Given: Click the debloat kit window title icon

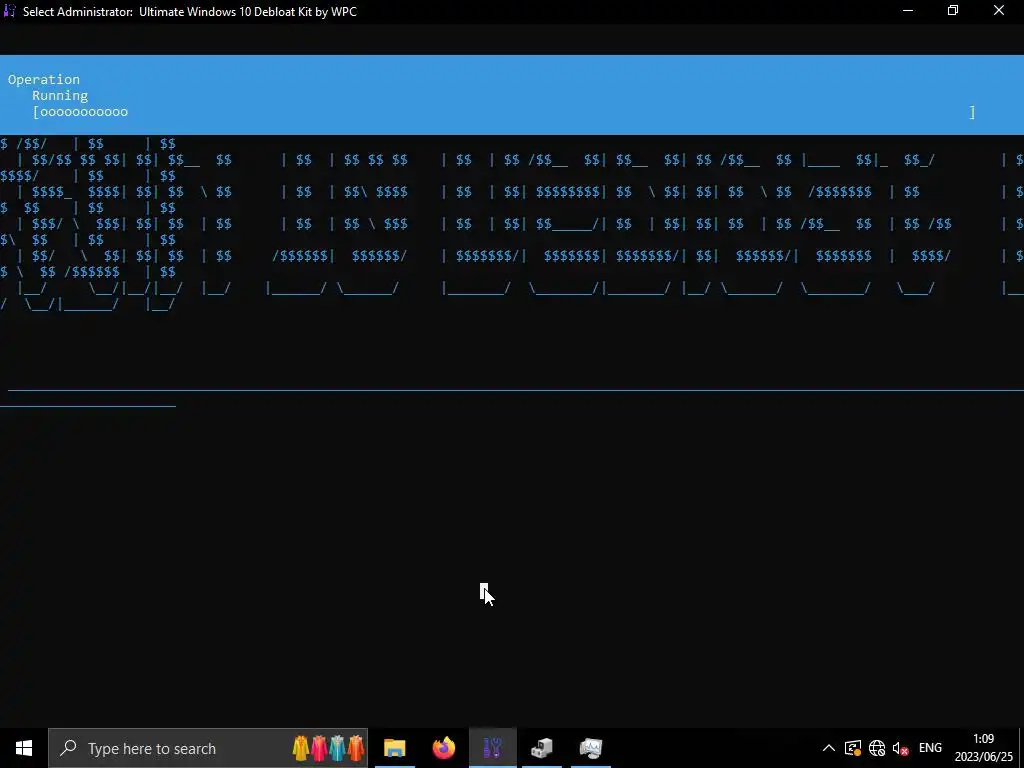Looking at the screenshot, I should tap(9, 11).
